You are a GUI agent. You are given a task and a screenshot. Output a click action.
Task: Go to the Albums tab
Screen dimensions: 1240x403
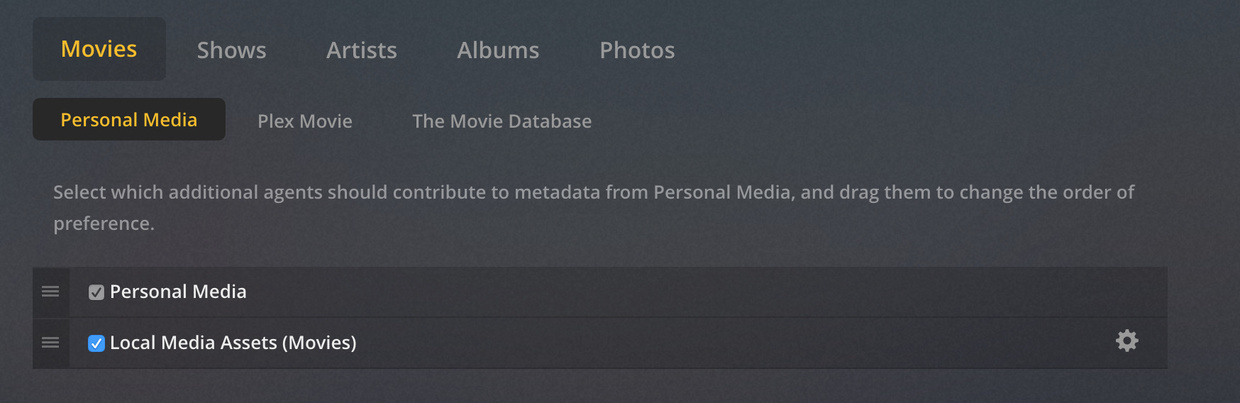tap(498, 50)
